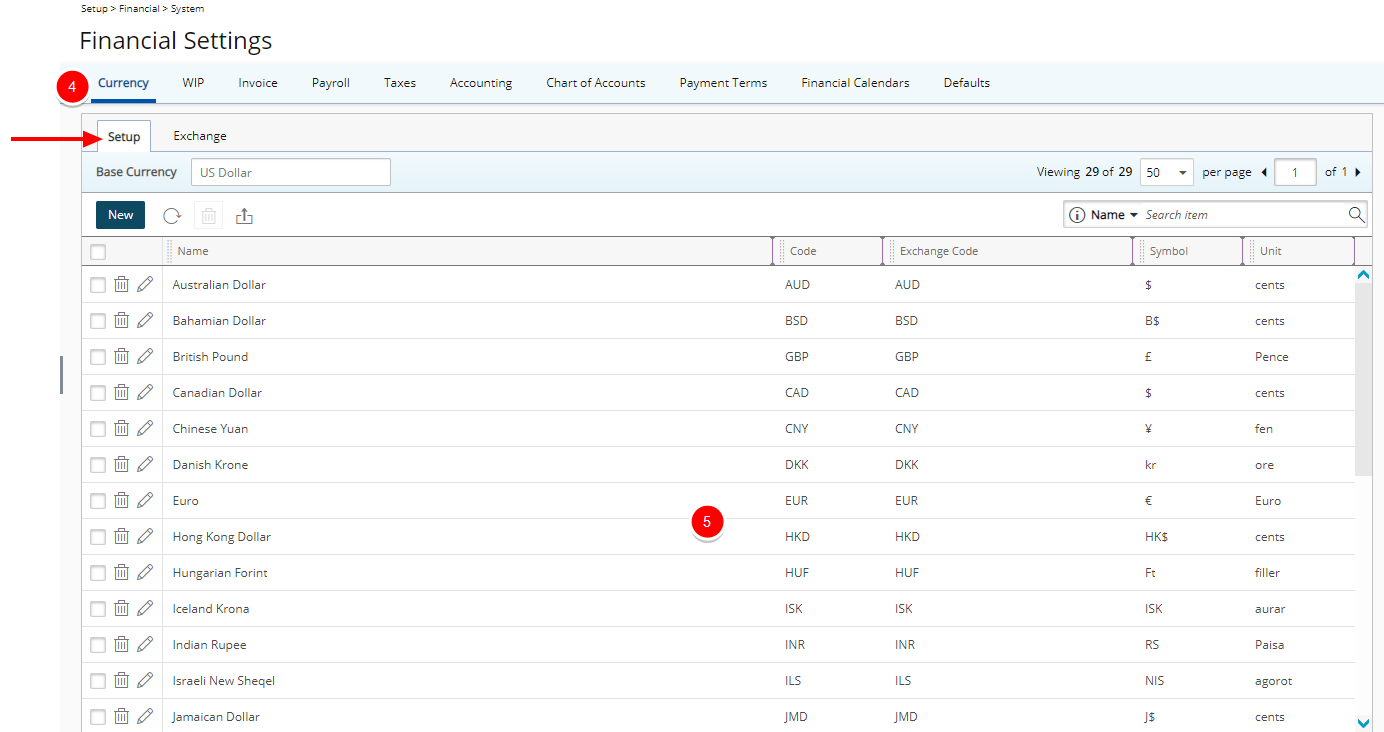The height and width of the screenshot is (732, 1384).
Task: Check the Euro checkbox
Action: pos(98,501)
